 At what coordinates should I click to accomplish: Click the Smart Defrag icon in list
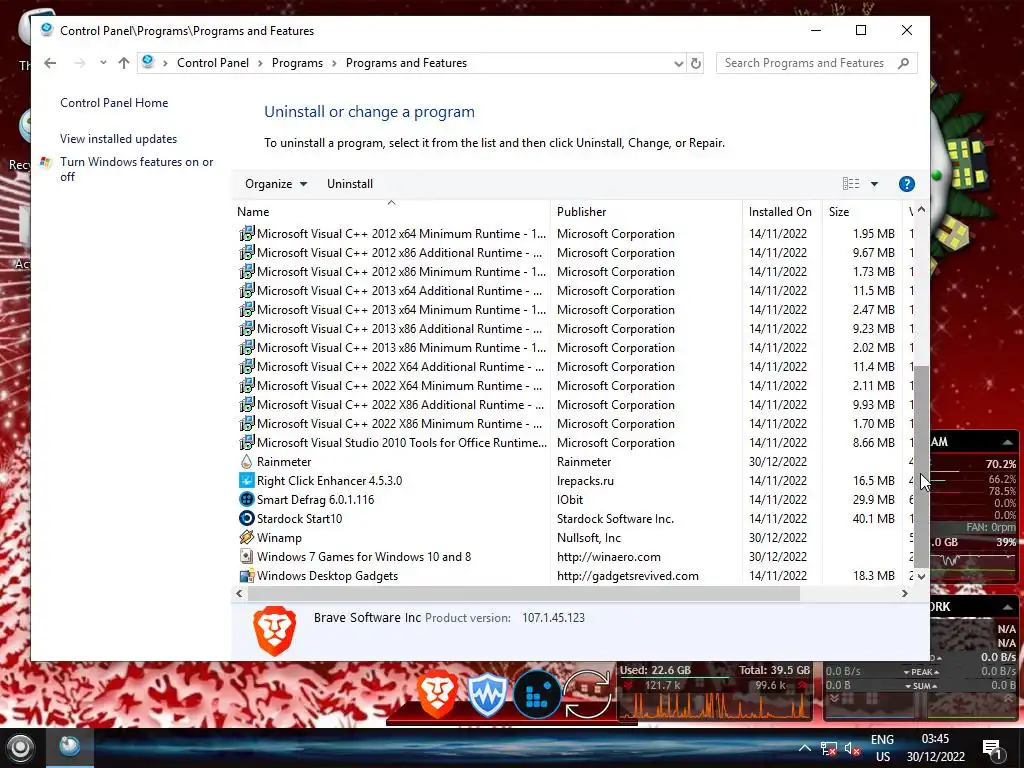coord(246,500)
